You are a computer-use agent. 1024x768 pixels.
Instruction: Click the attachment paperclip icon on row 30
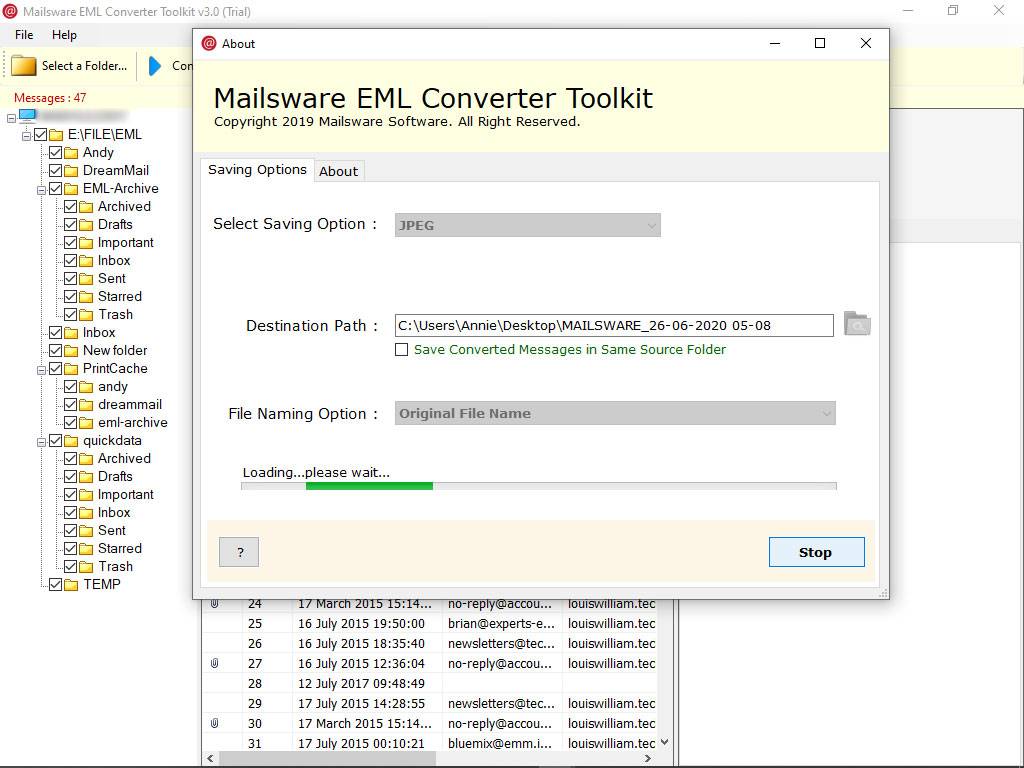pyautogui.click(x=214, y=723)
